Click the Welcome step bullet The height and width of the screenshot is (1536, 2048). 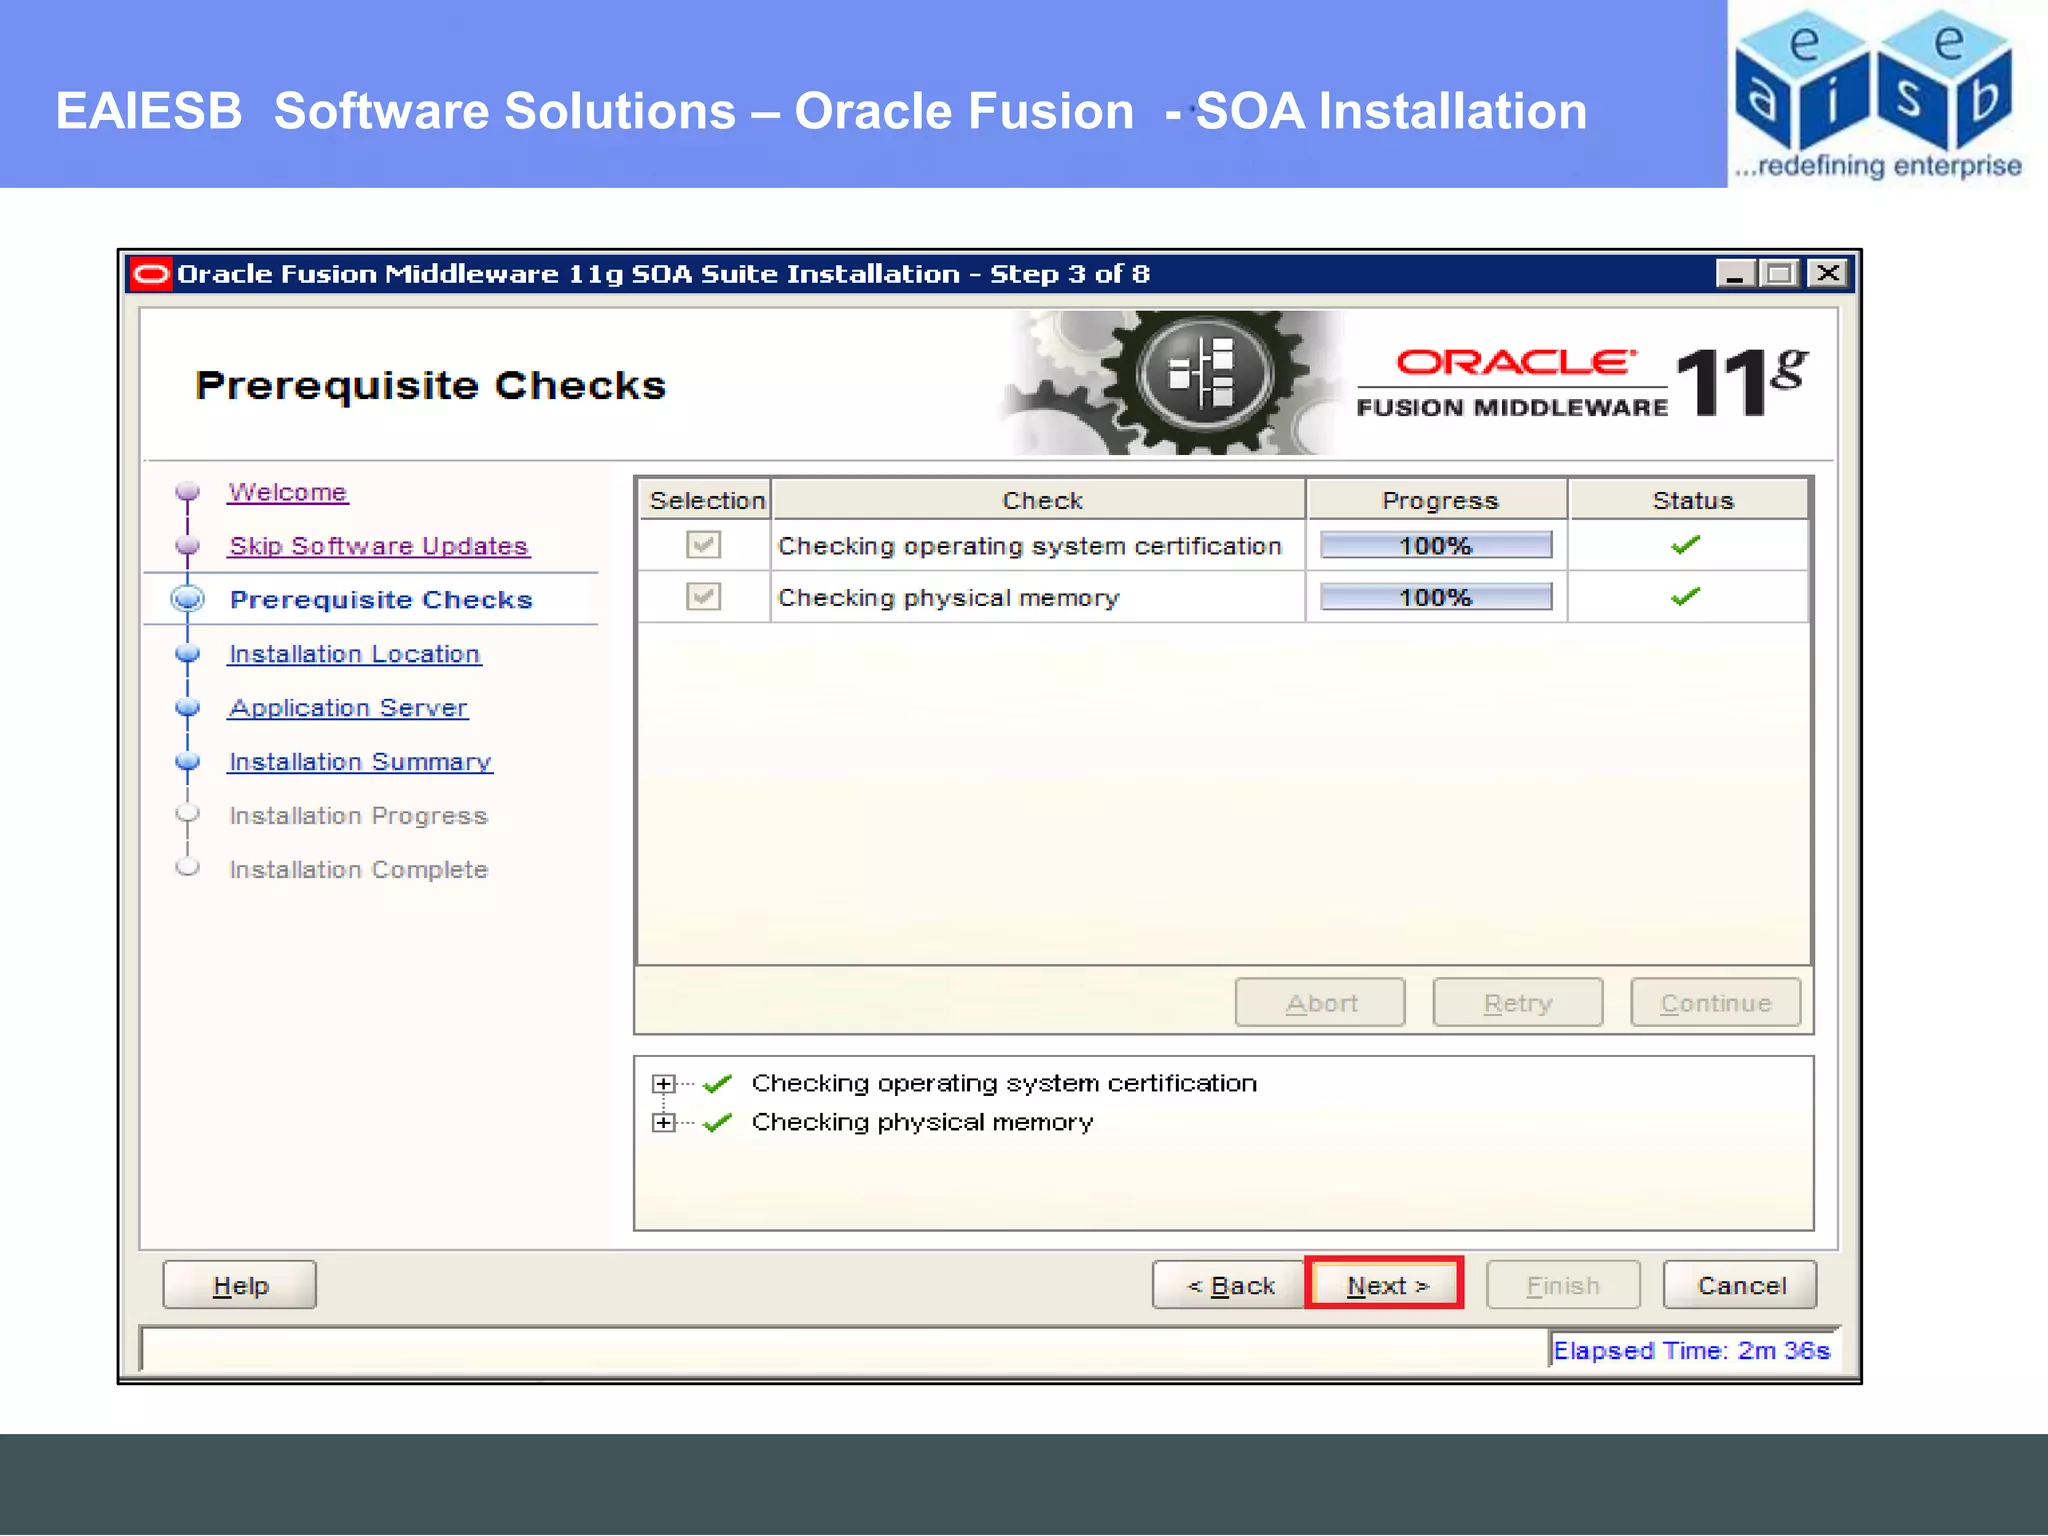tap(187, 492)
